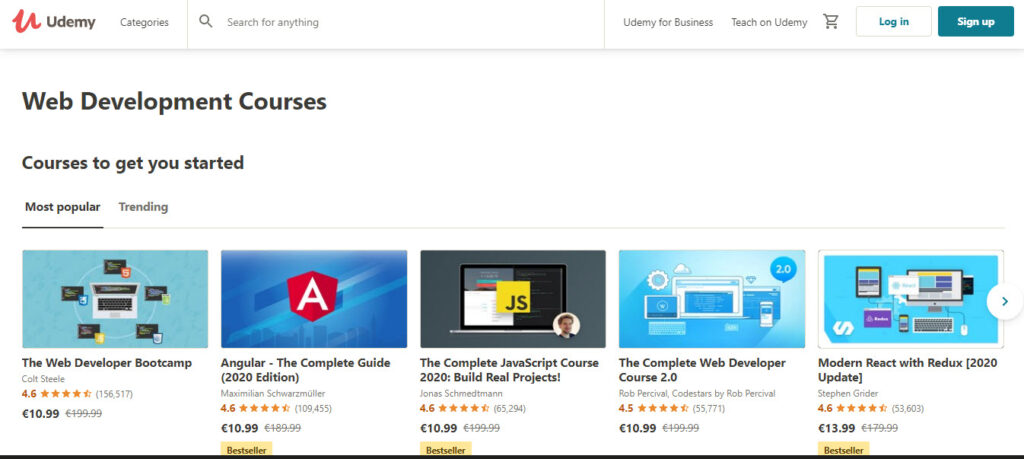Open The Web Developer Bootcamp thumbnail

tap(115, 299)
